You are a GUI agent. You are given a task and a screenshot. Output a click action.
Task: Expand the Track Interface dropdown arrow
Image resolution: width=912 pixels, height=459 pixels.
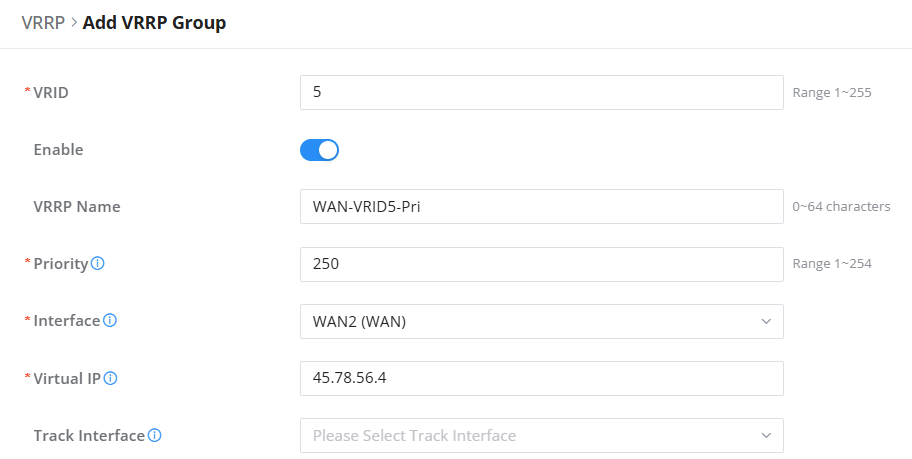[766, 436]
